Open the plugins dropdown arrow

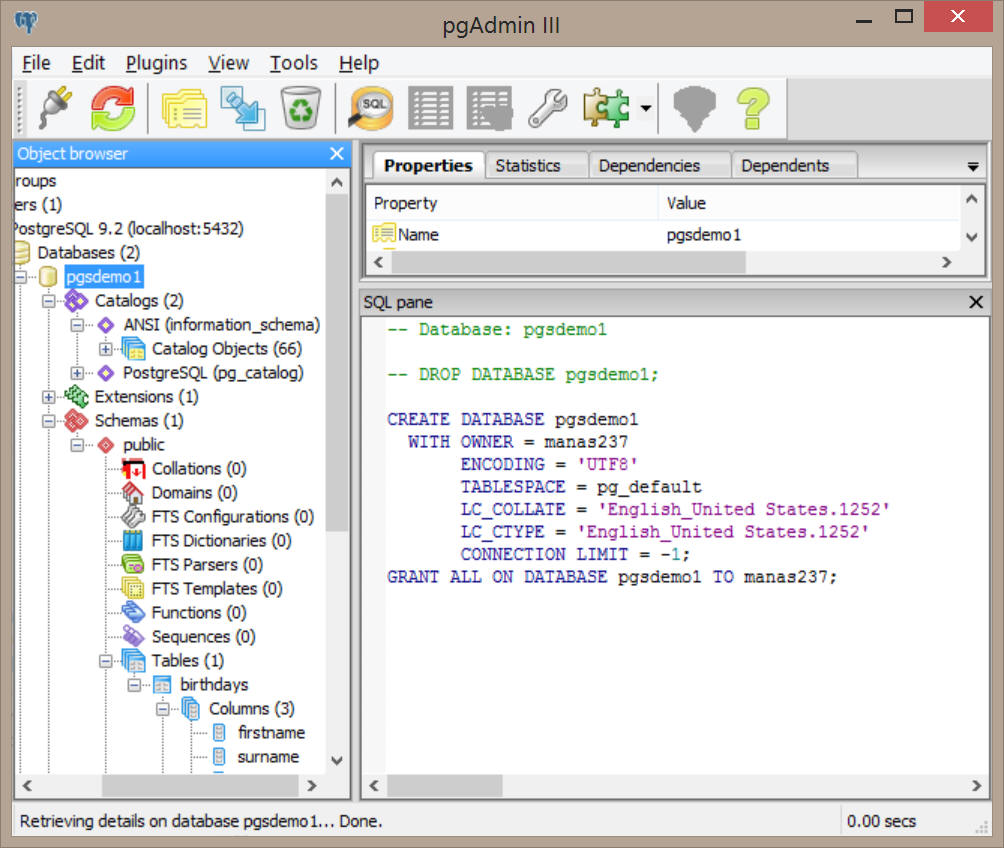646,108
